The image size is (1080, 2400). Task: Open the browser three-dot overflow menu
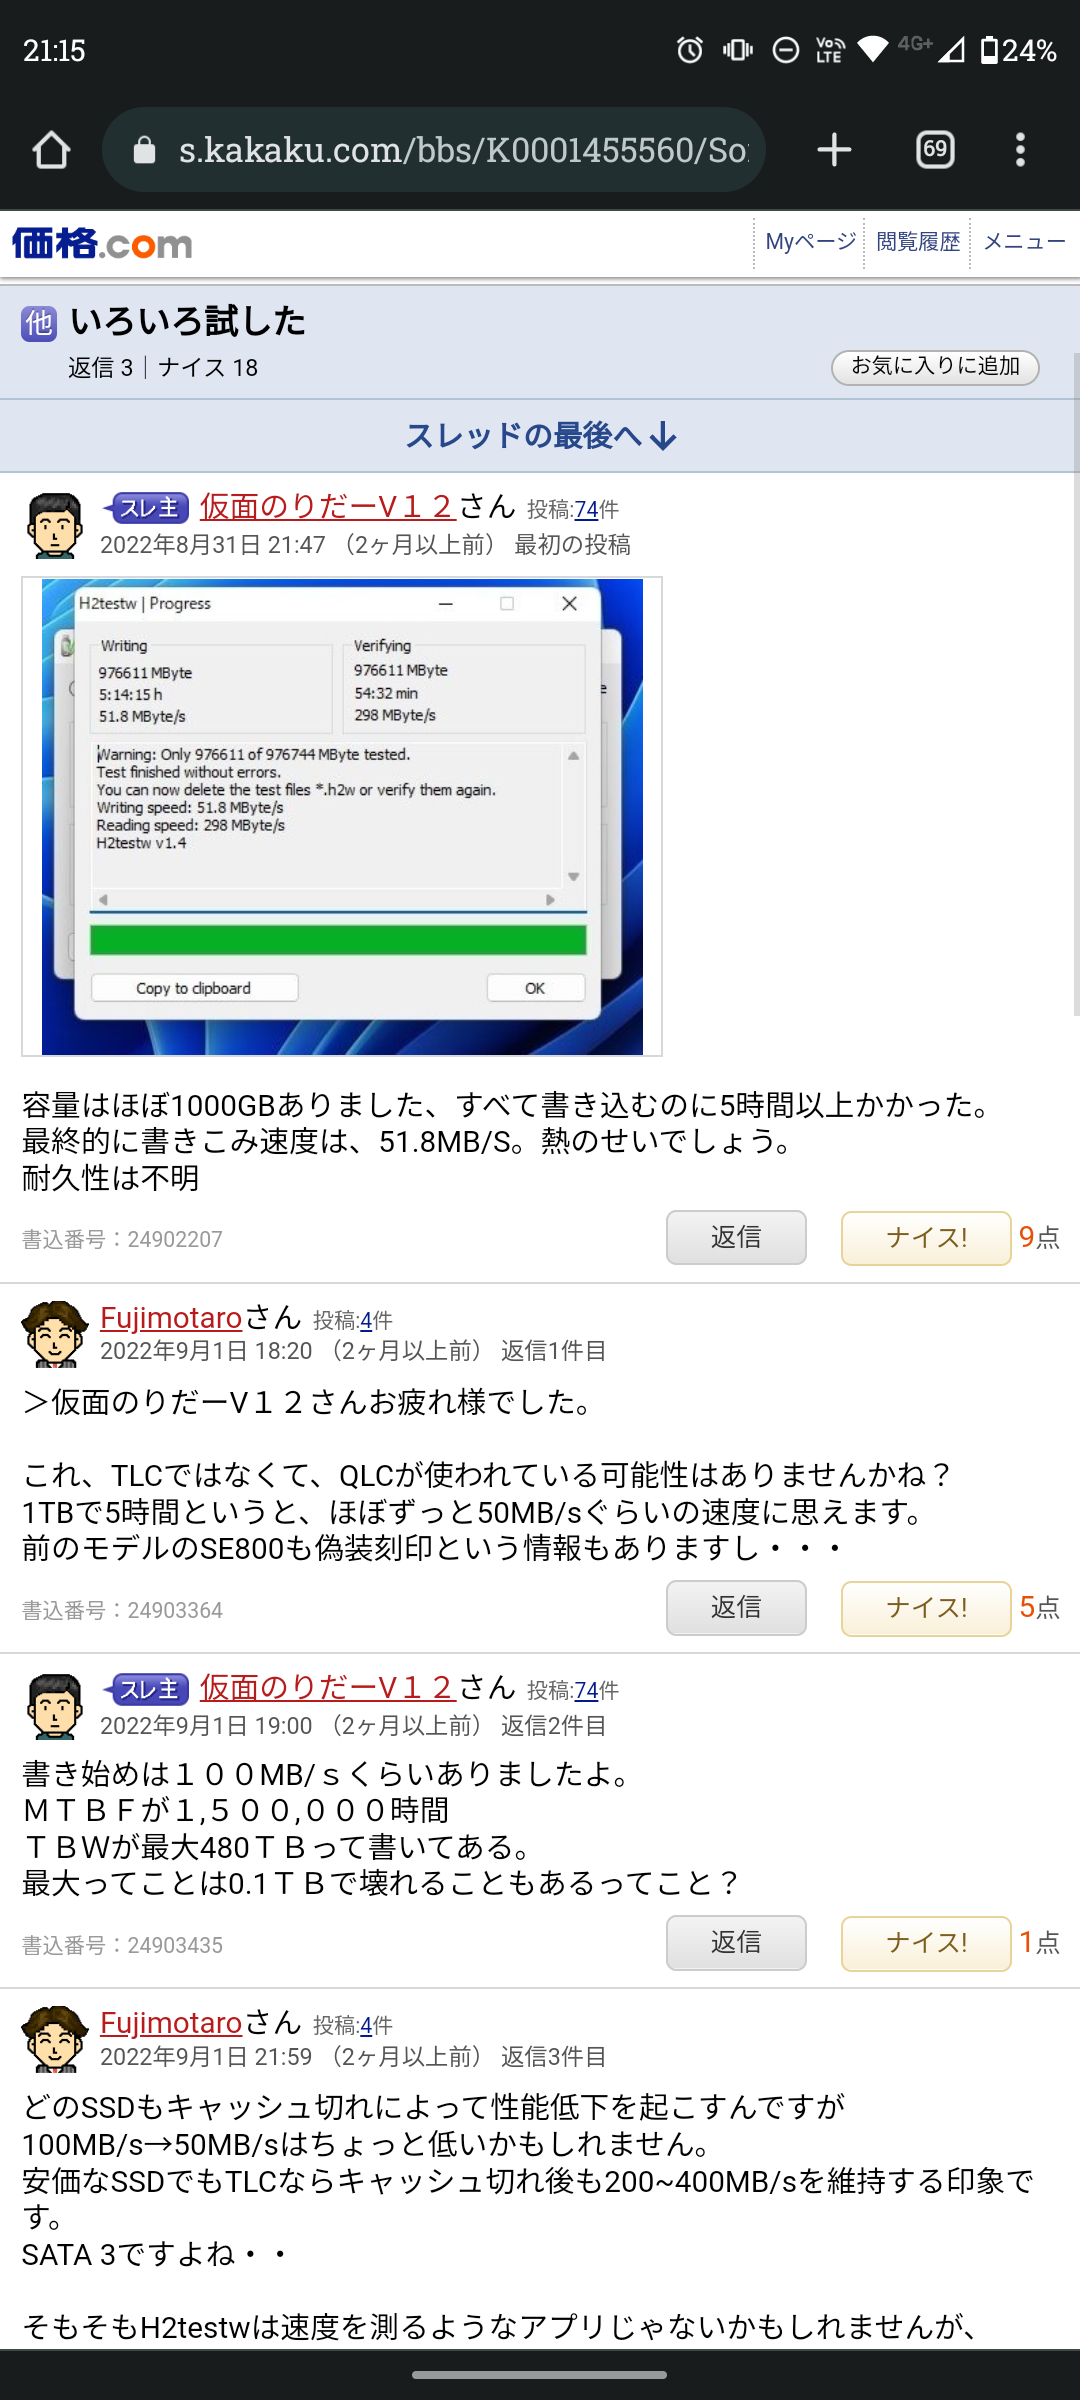click(x=1020, y=150)
